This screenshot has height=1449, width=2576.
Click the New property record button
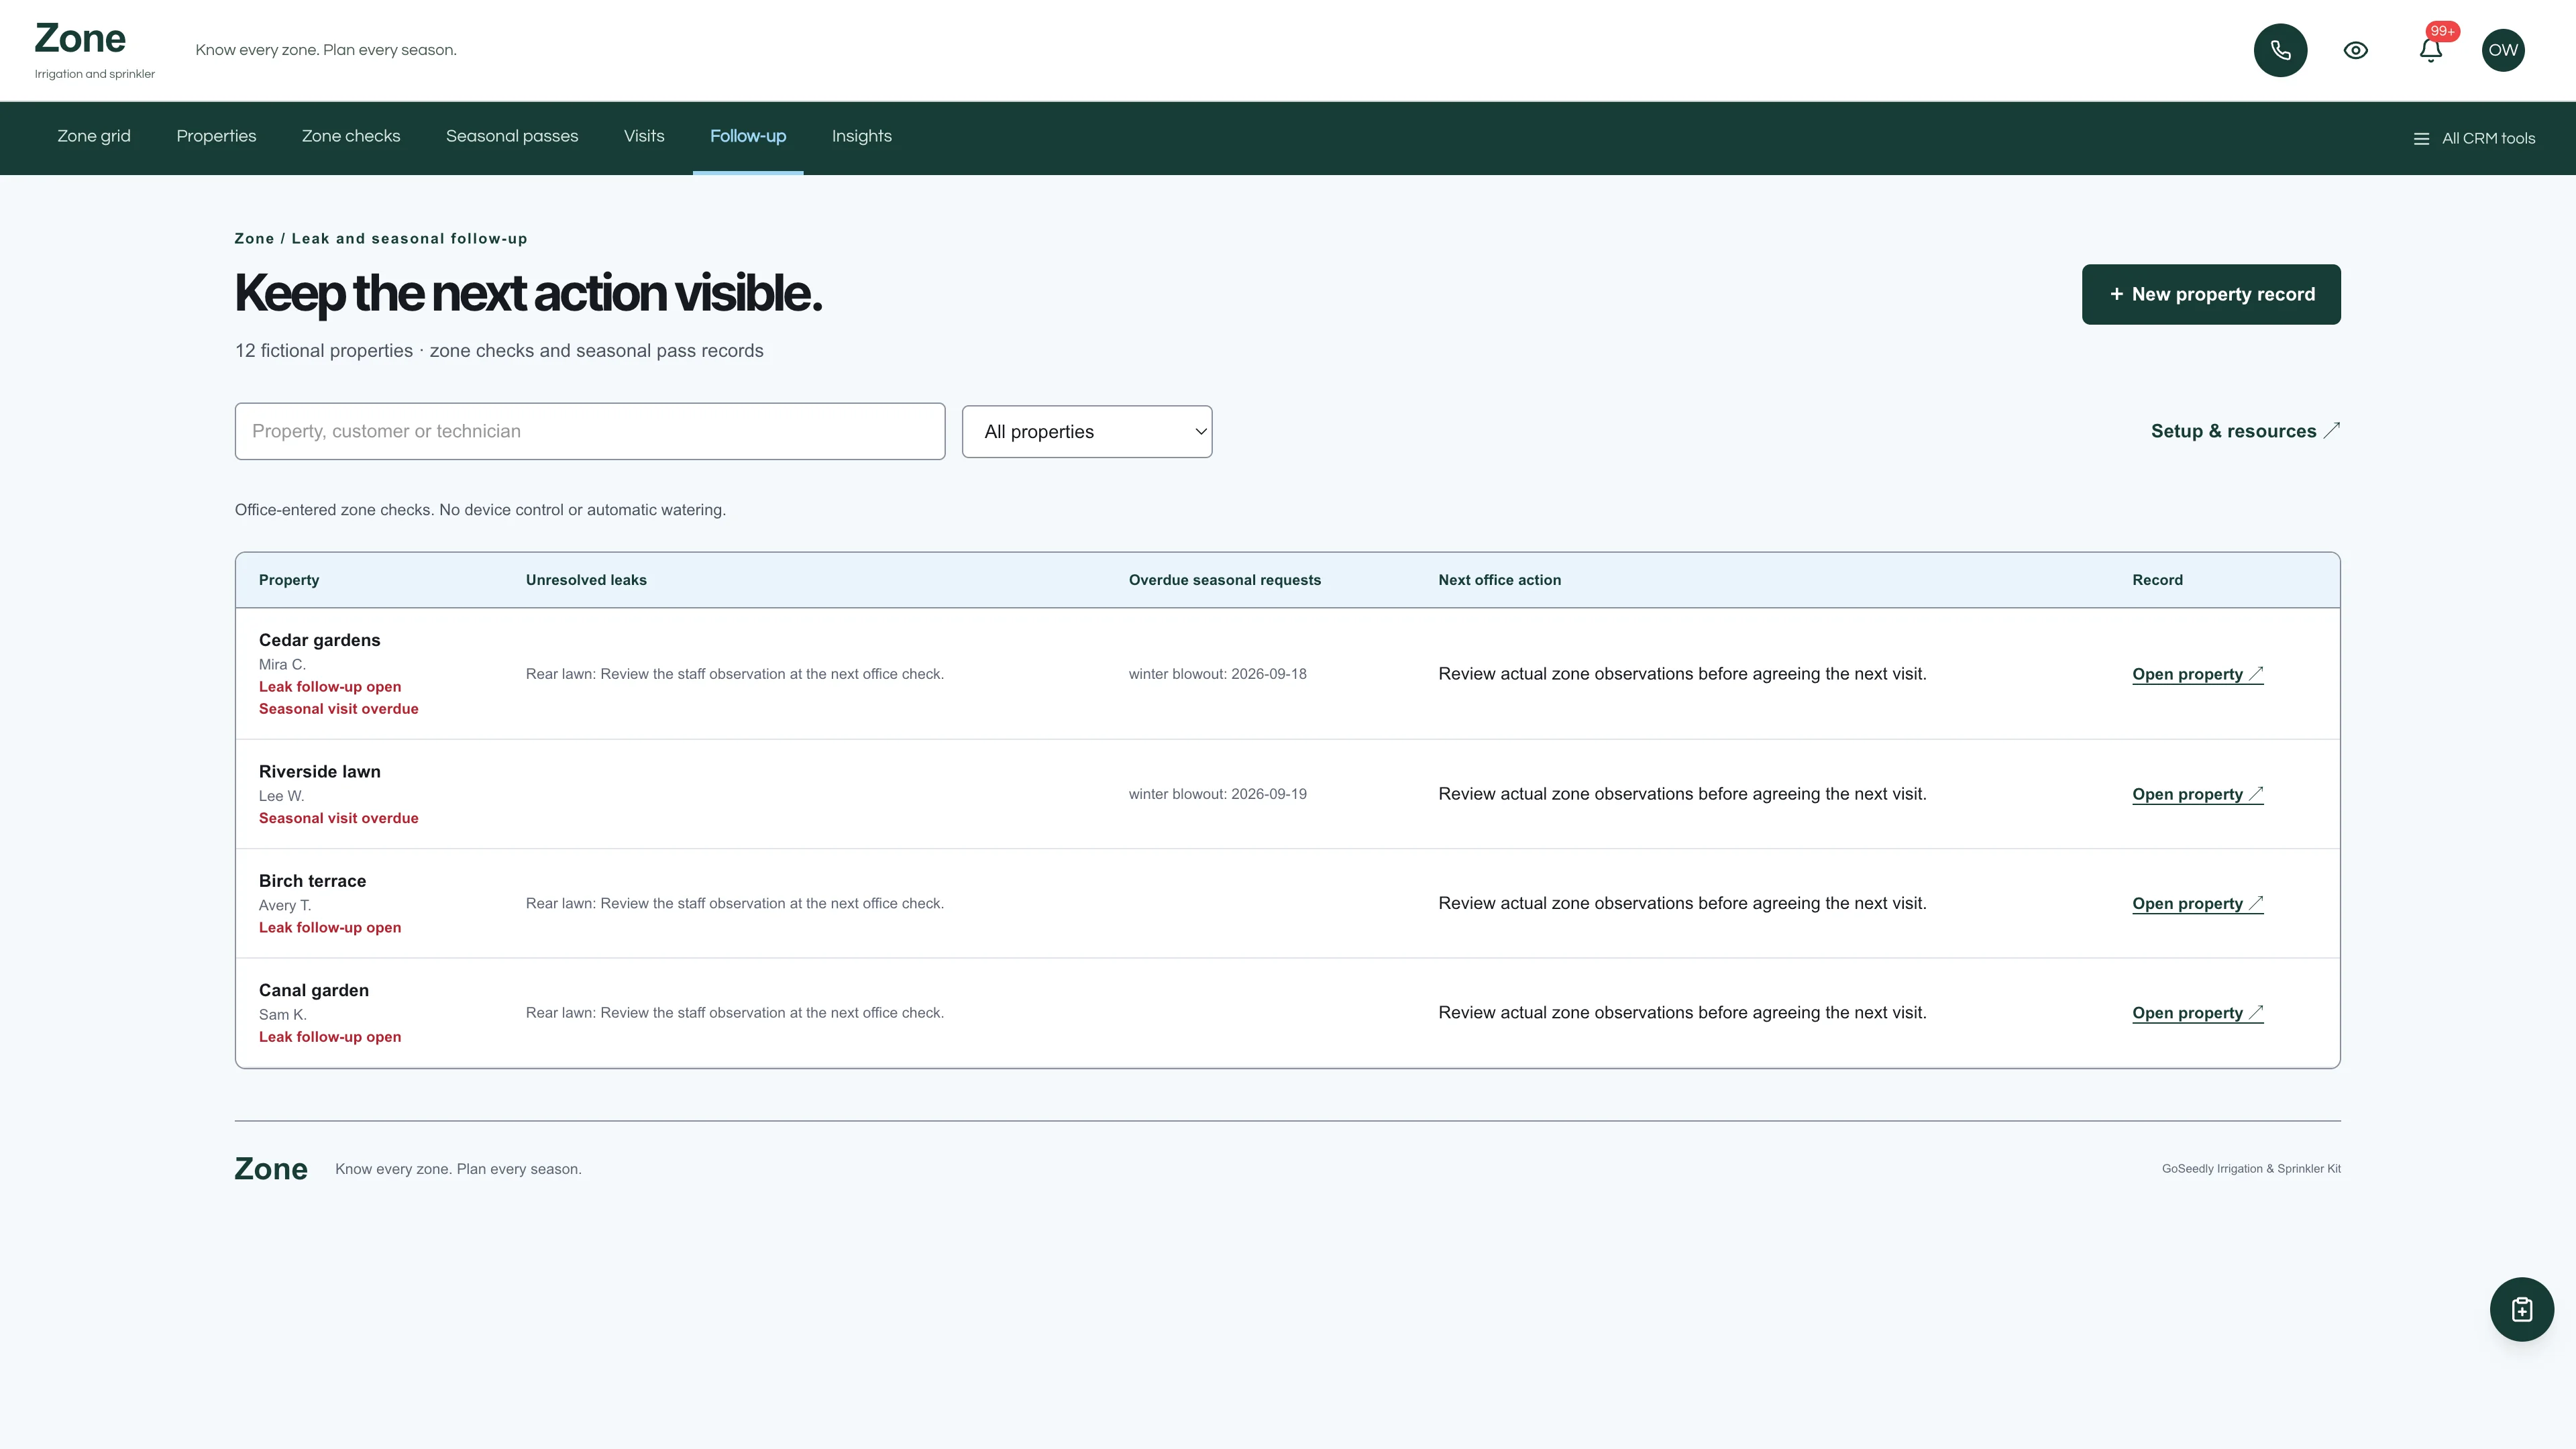[x=2211, y=294]
